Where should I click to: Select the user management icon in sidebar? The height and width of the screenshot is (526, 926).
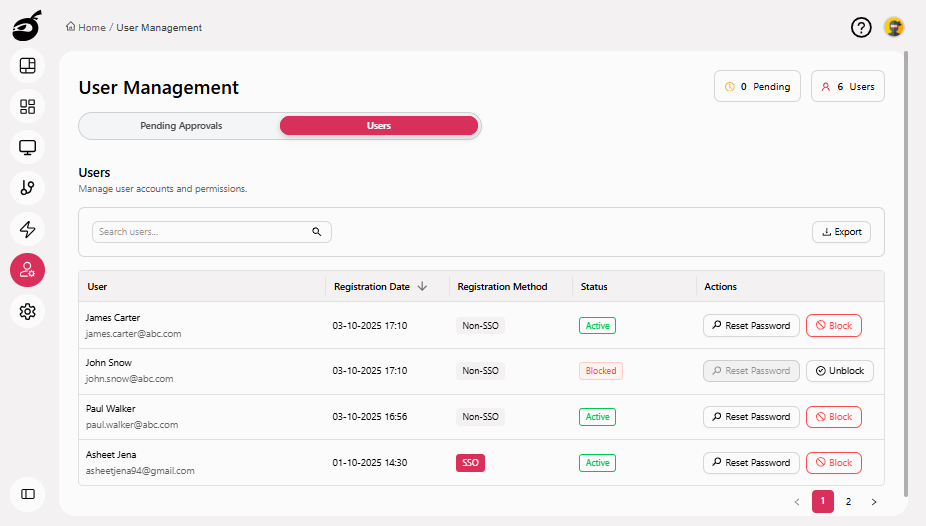(x=27, y=270)
